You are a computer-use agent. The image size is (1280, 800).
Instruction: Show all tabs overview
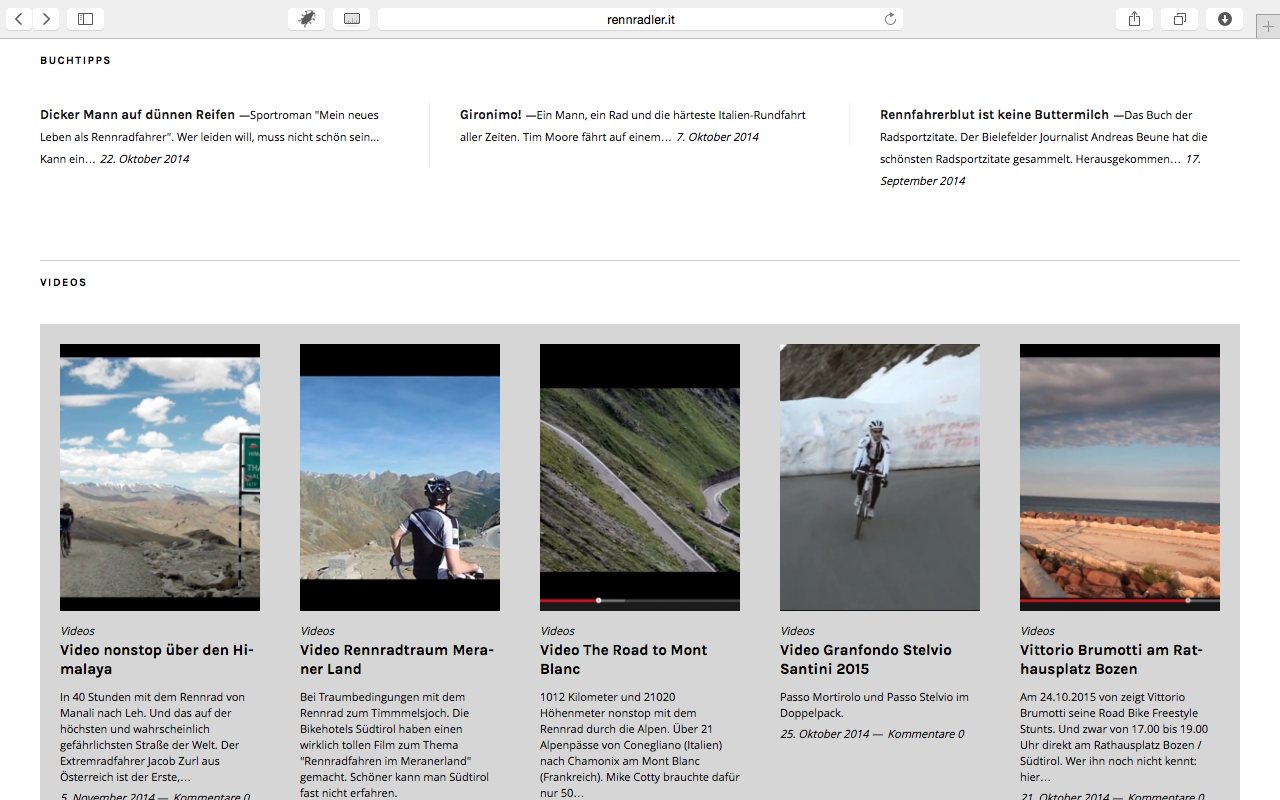pos(1179,19)
